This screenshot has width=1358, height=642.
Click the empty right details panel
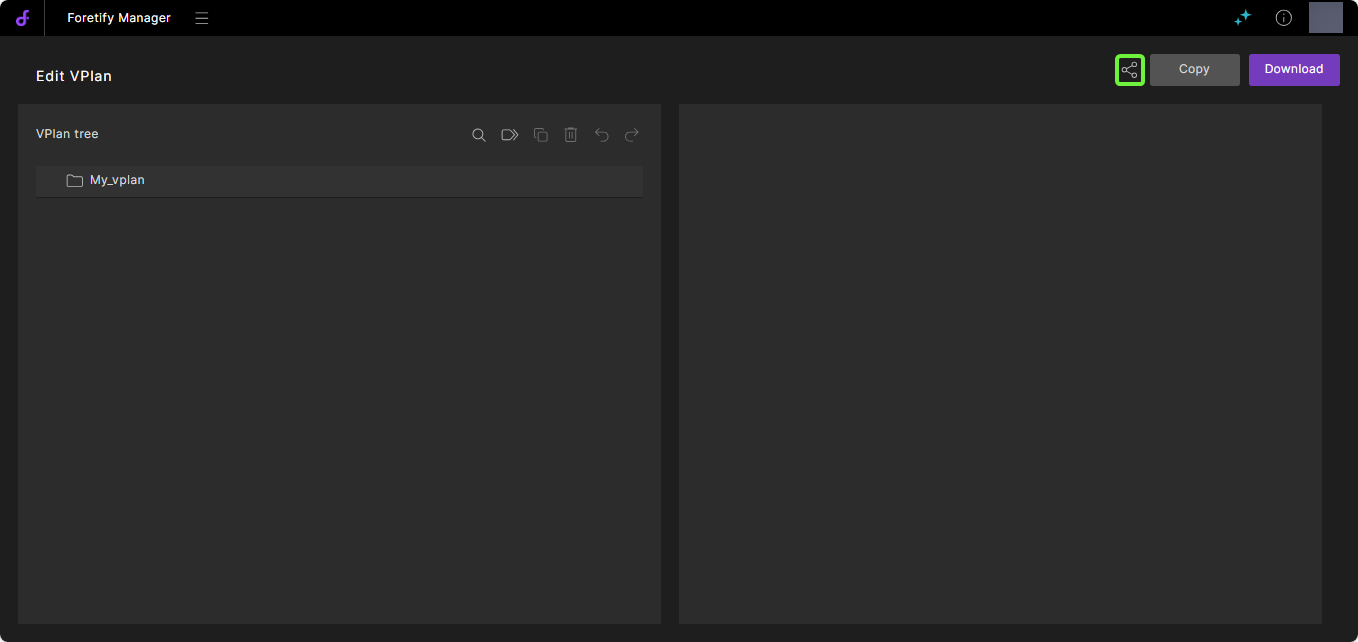pos(1000,364)
